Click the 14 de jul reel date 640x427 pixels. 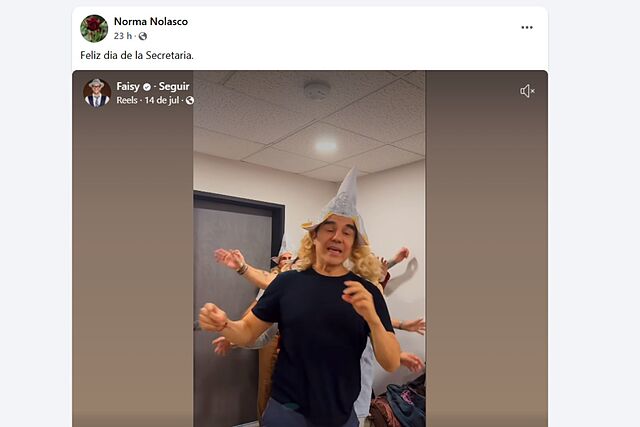pyautogui.click(x=162, y=100)
